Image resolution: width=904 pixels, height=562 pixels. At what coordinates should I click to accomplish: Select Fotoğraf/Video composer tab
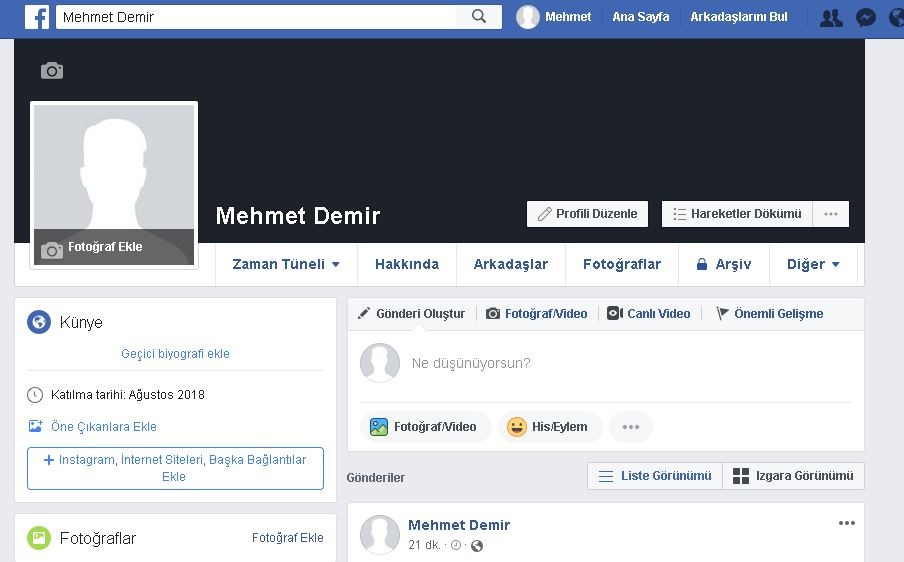(537, 314)
